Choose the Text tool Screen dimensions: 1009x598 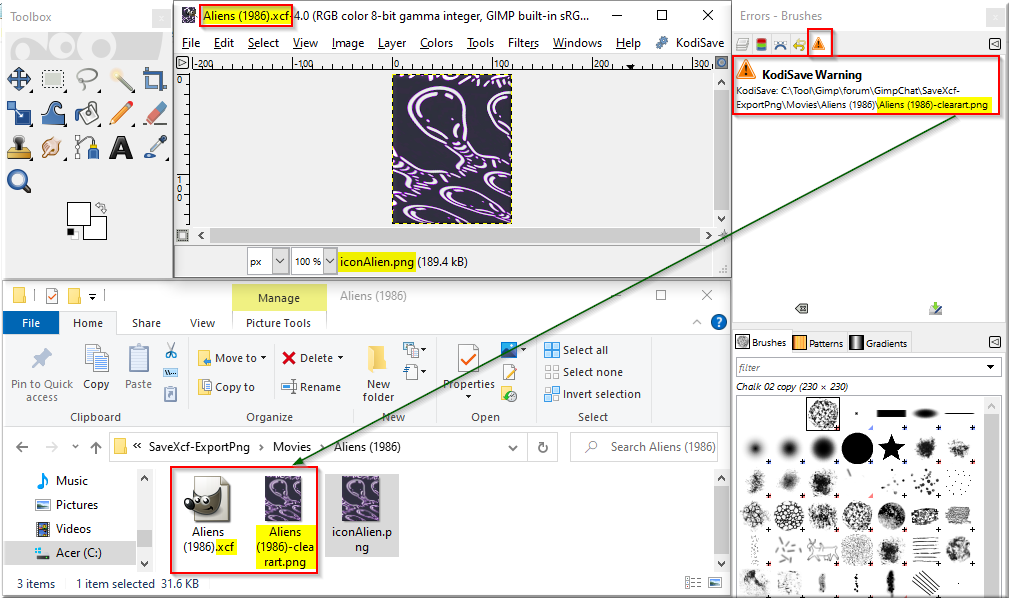click(121, 147)
